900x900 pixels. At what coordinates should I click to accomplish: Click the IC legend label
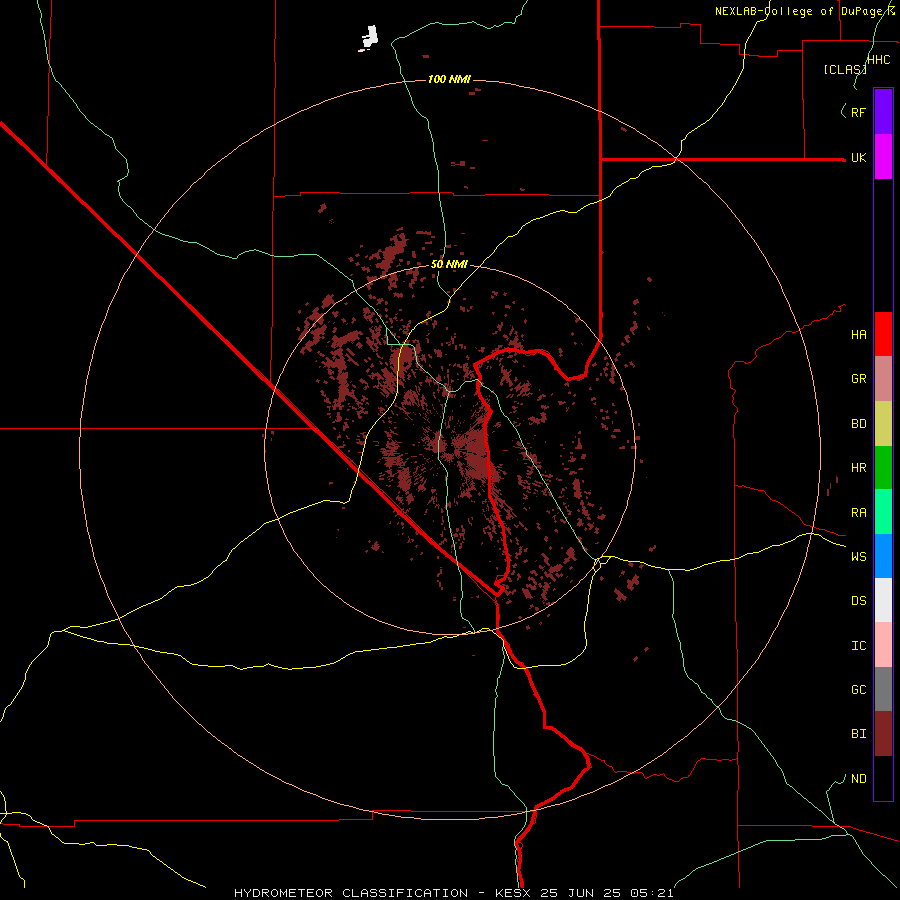click(x=859, y=646)
